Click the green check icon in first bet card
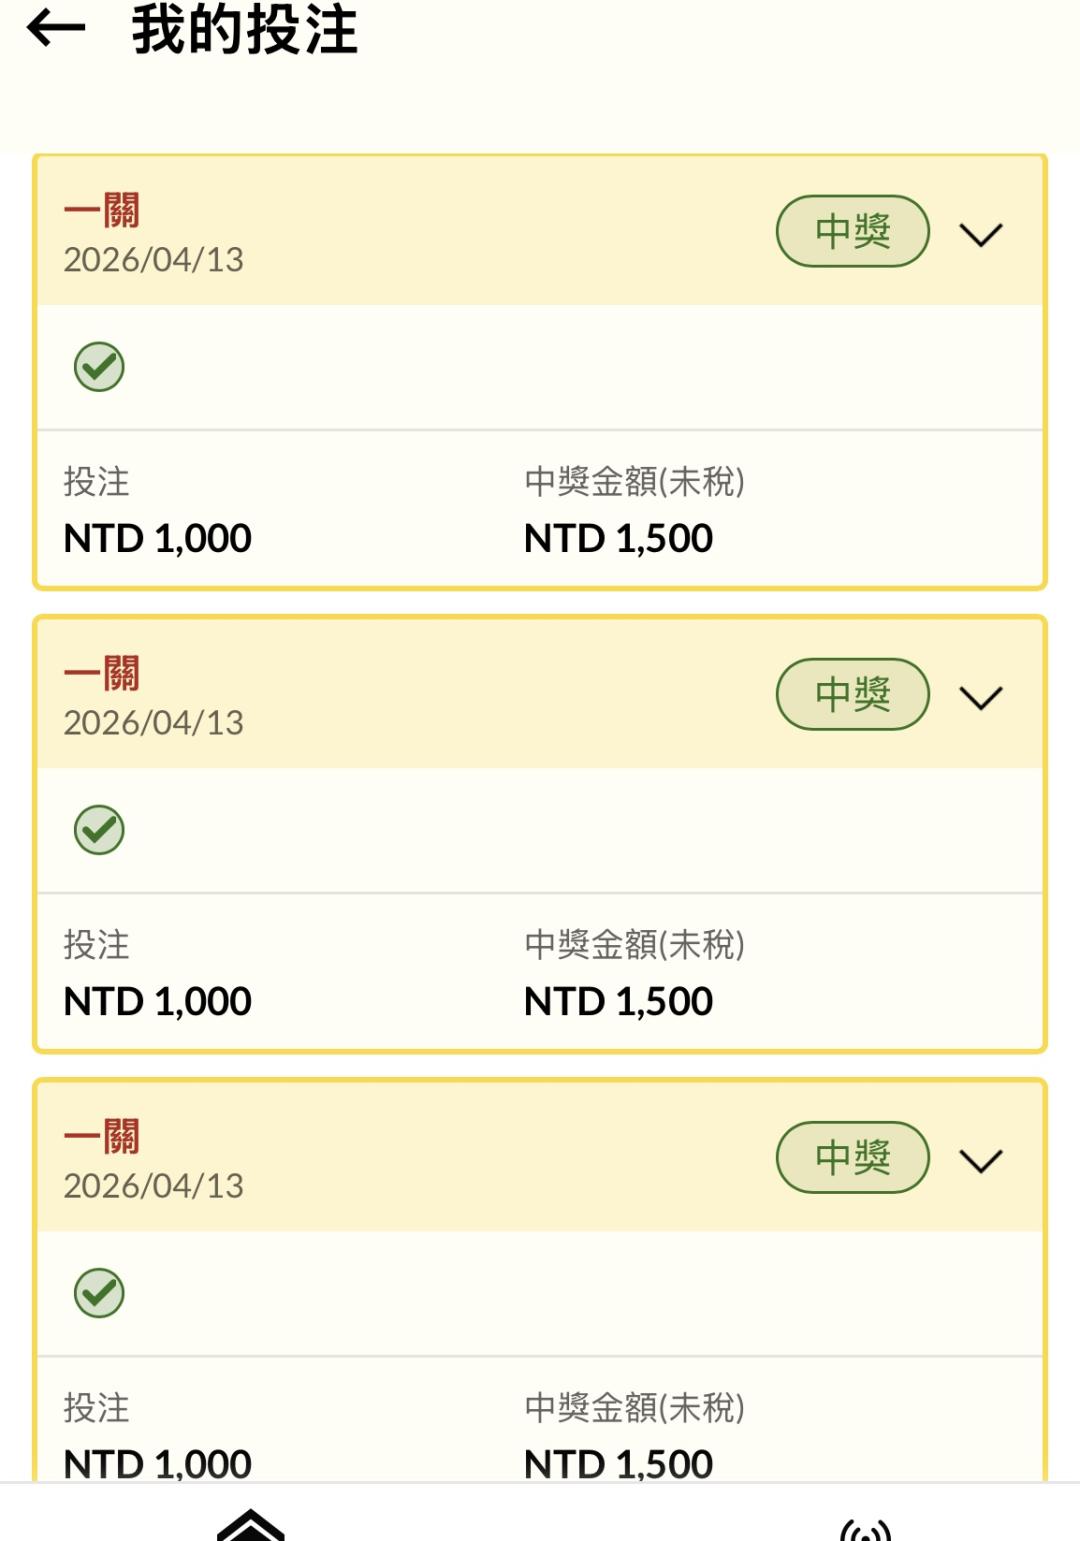This screenshot has width=1080, height=1541. coord(99,367)
